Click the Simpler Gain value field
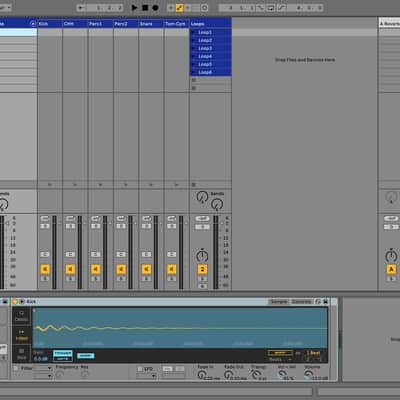400x400 pixels. click(x=41, y=359)
